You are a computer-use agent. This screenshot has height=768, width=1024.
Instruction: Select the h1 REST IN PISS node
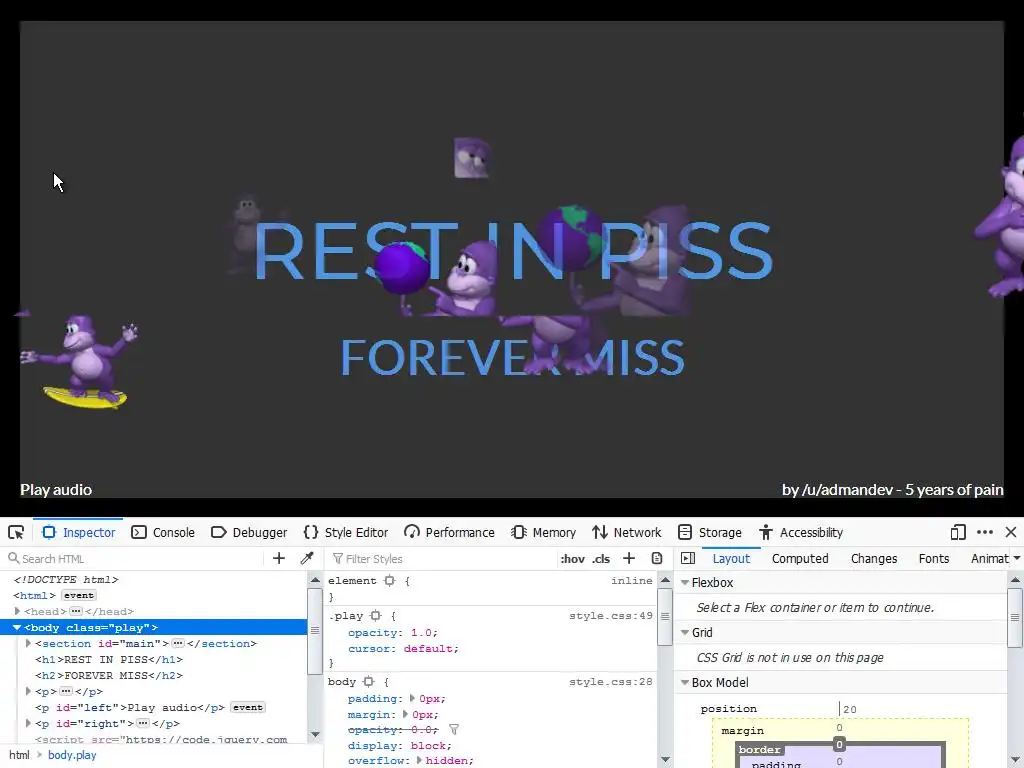[x=109, y=660]
